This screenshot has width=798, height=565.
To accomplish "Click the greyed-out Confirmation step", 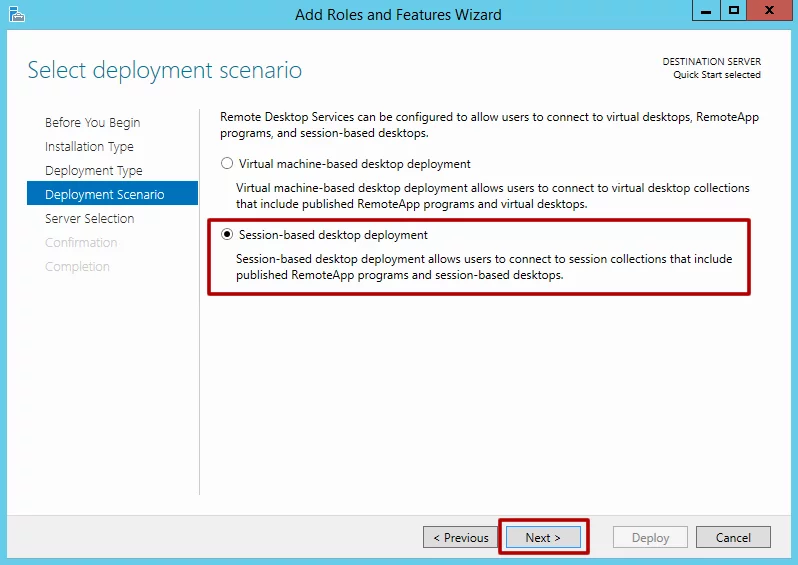I will (81, 243).
